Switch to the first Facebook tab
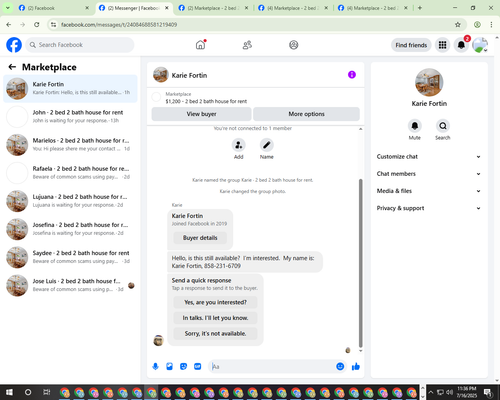Viewport: 500px width, 400px height. (x=53, y=8)
